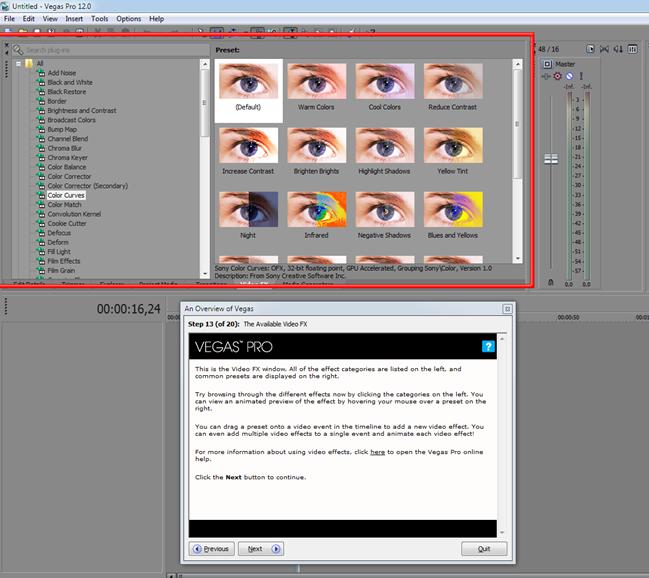Click the preset pane scrollbar thumb
Screen dimensions: 649x578
click(517, 124)
